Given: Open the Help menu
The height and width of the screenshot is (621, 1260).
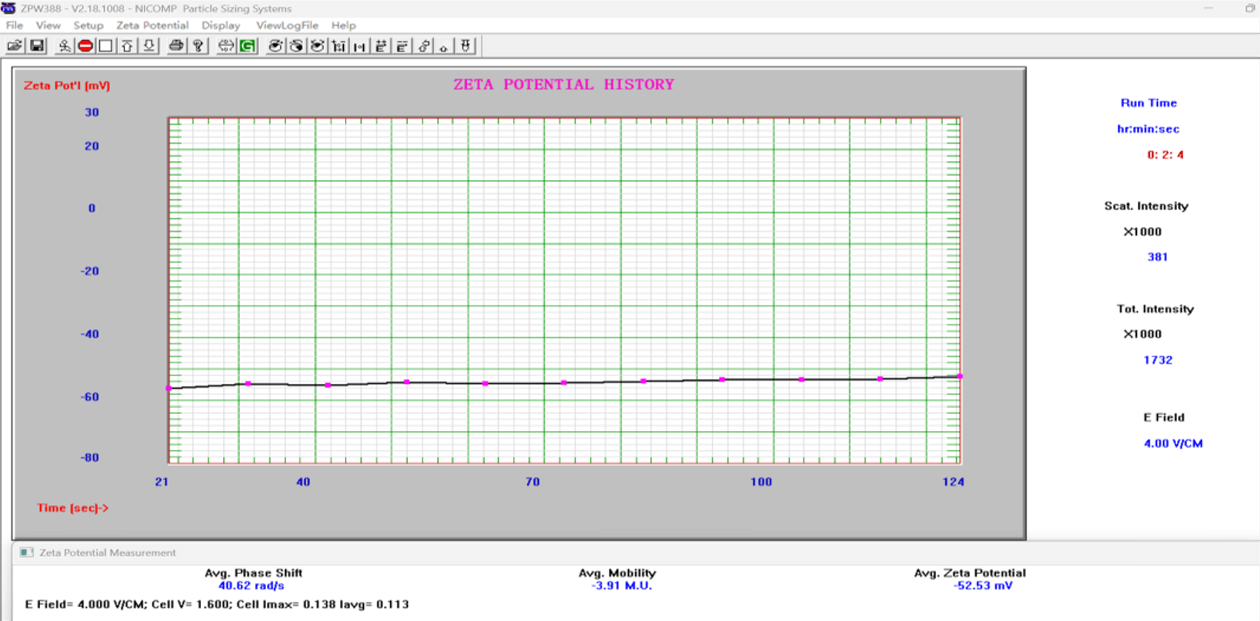Looking at the screenshot, I should [x=343, y=25].
